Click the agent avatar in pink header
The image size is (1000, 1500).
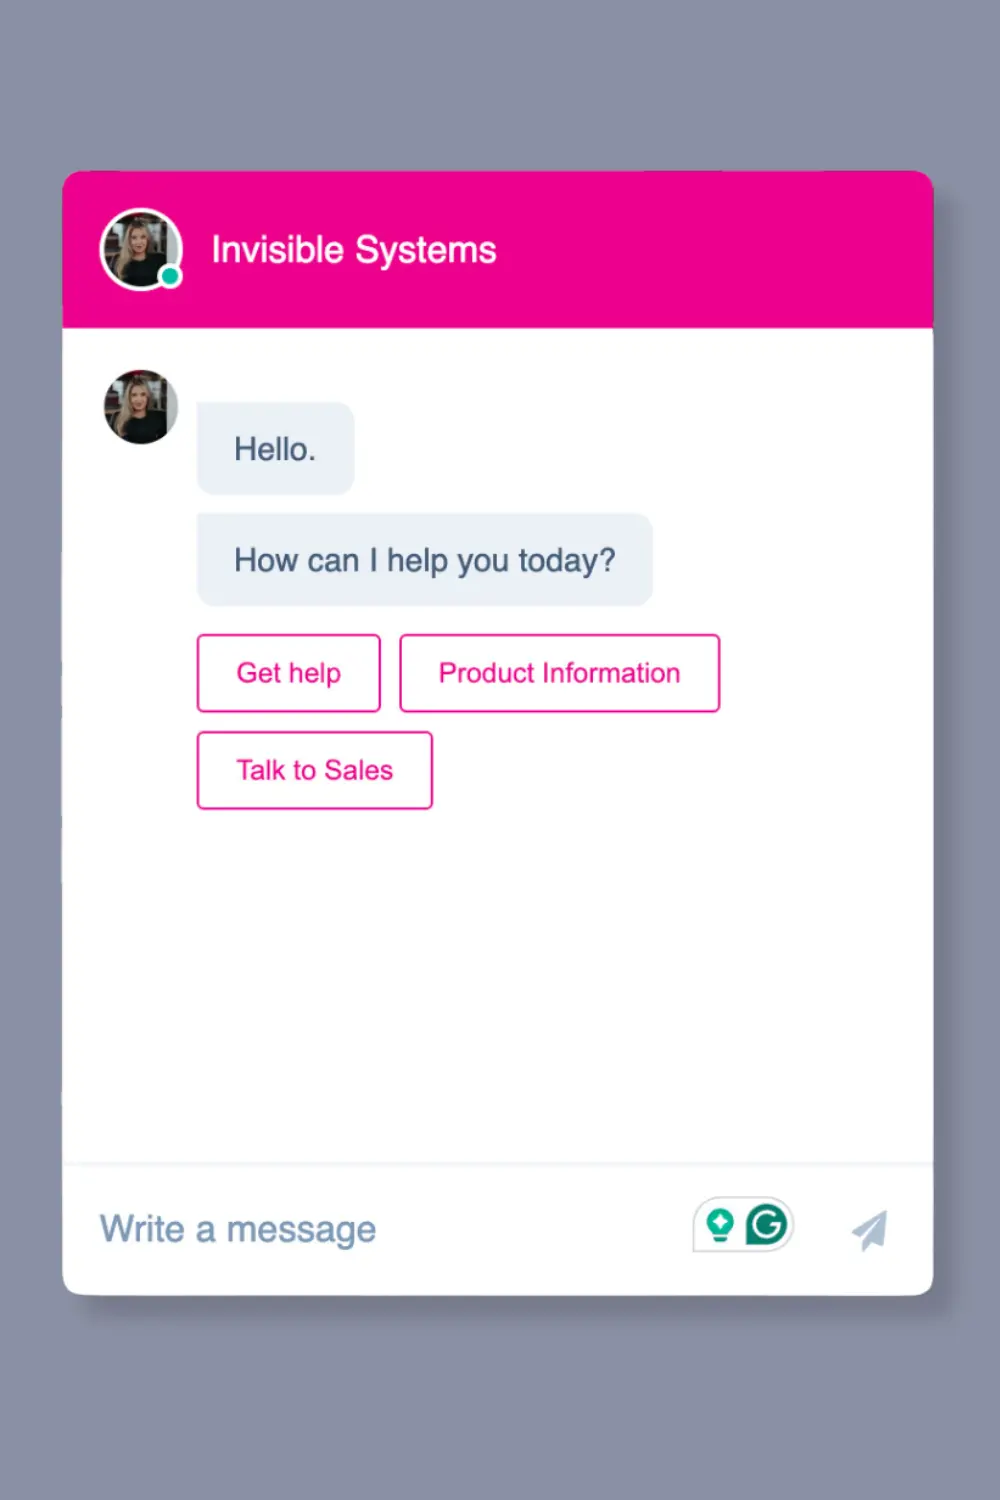point(140,249)
